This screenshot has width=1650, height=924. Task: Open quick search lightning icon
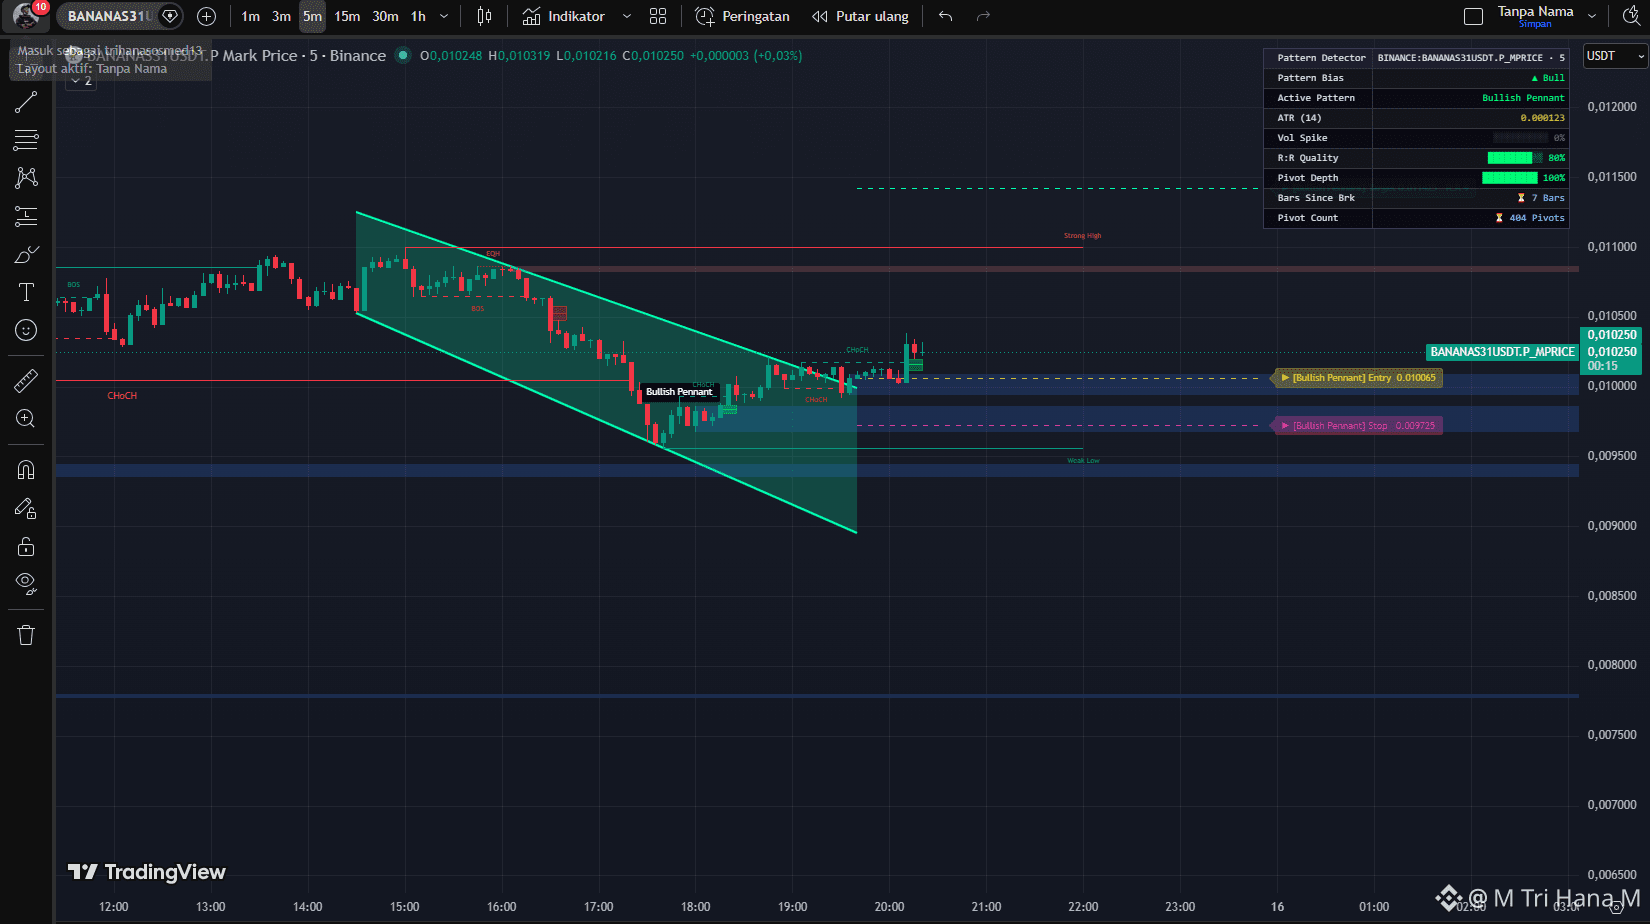click(x=1631, y=16)
